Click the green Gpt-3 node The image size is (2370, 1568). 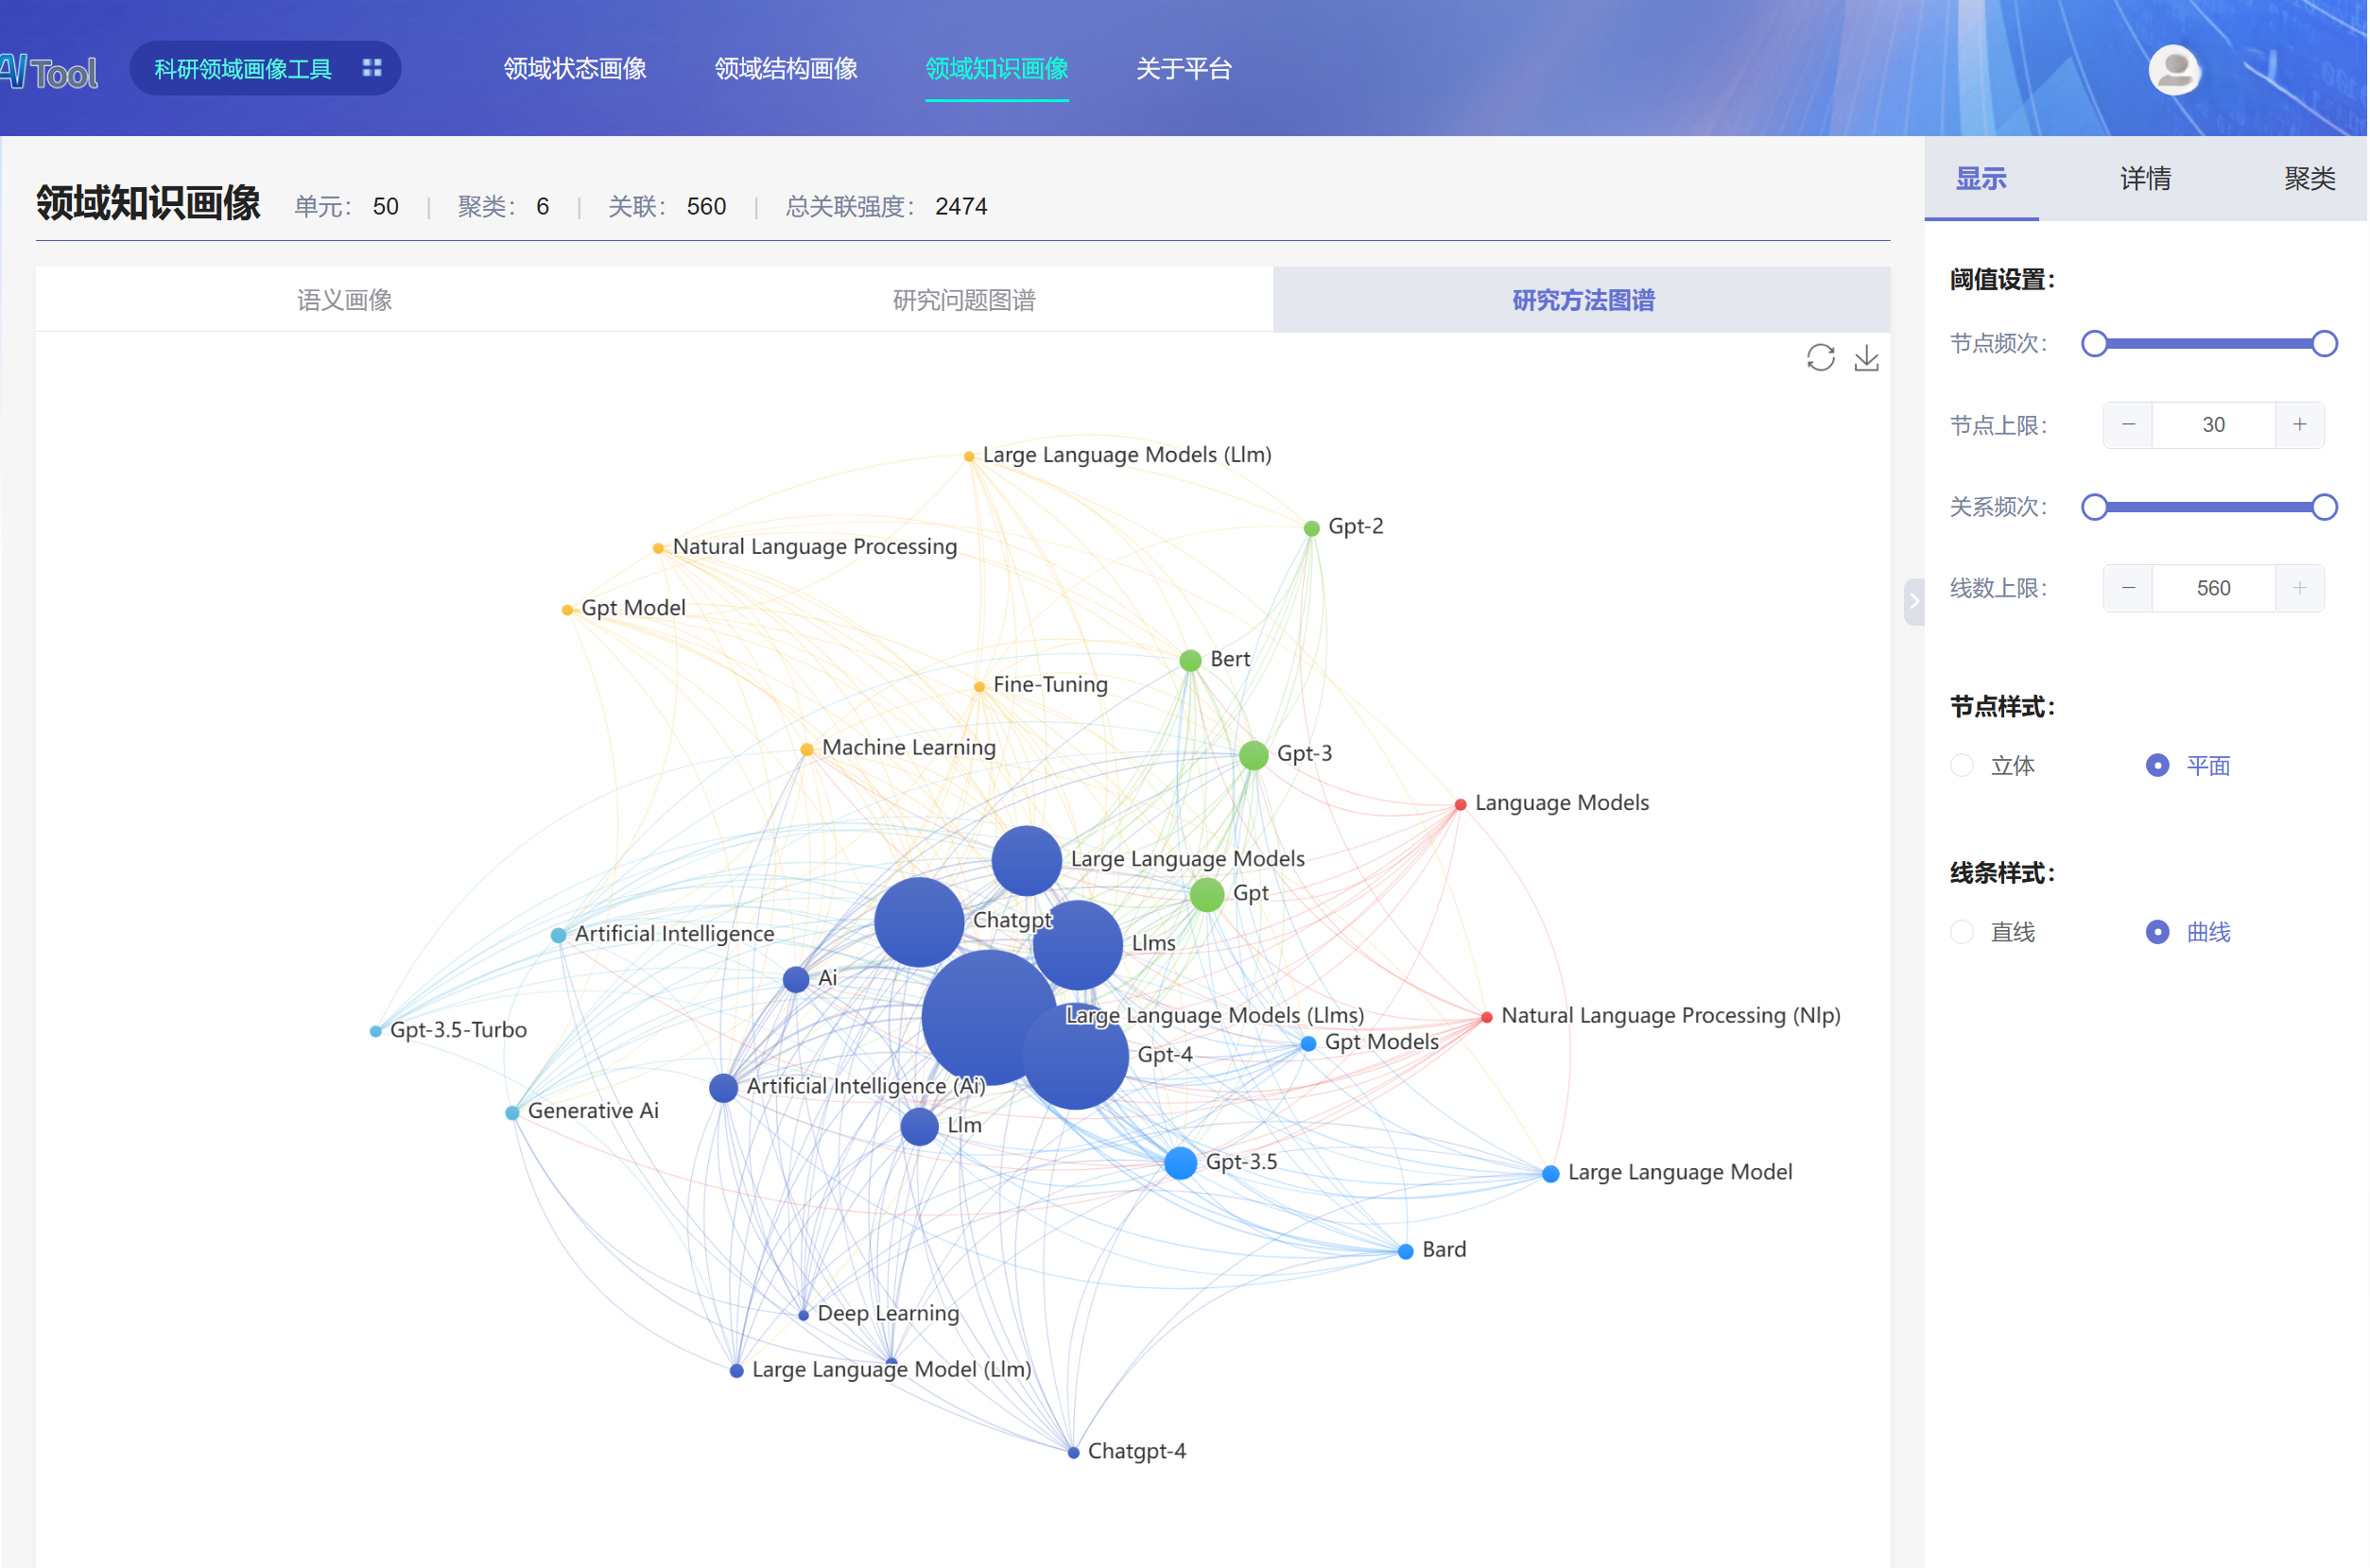coord(1253,755)
